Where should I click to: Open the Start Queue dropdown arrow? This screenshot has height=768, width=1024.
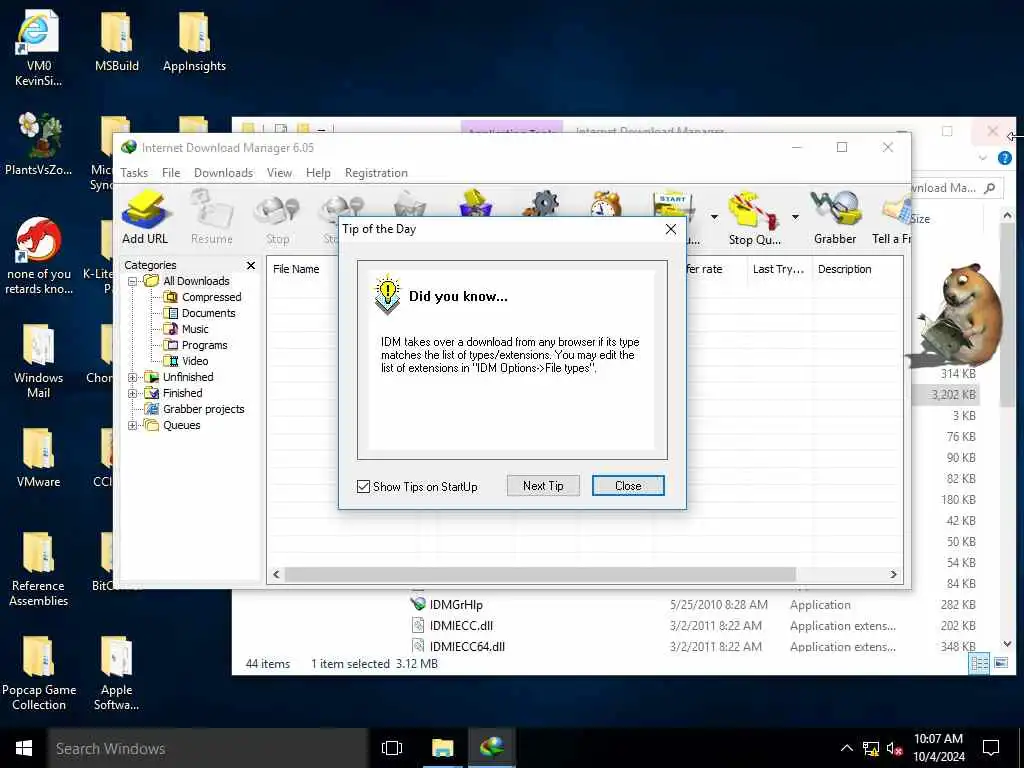[x=714, y=217]
